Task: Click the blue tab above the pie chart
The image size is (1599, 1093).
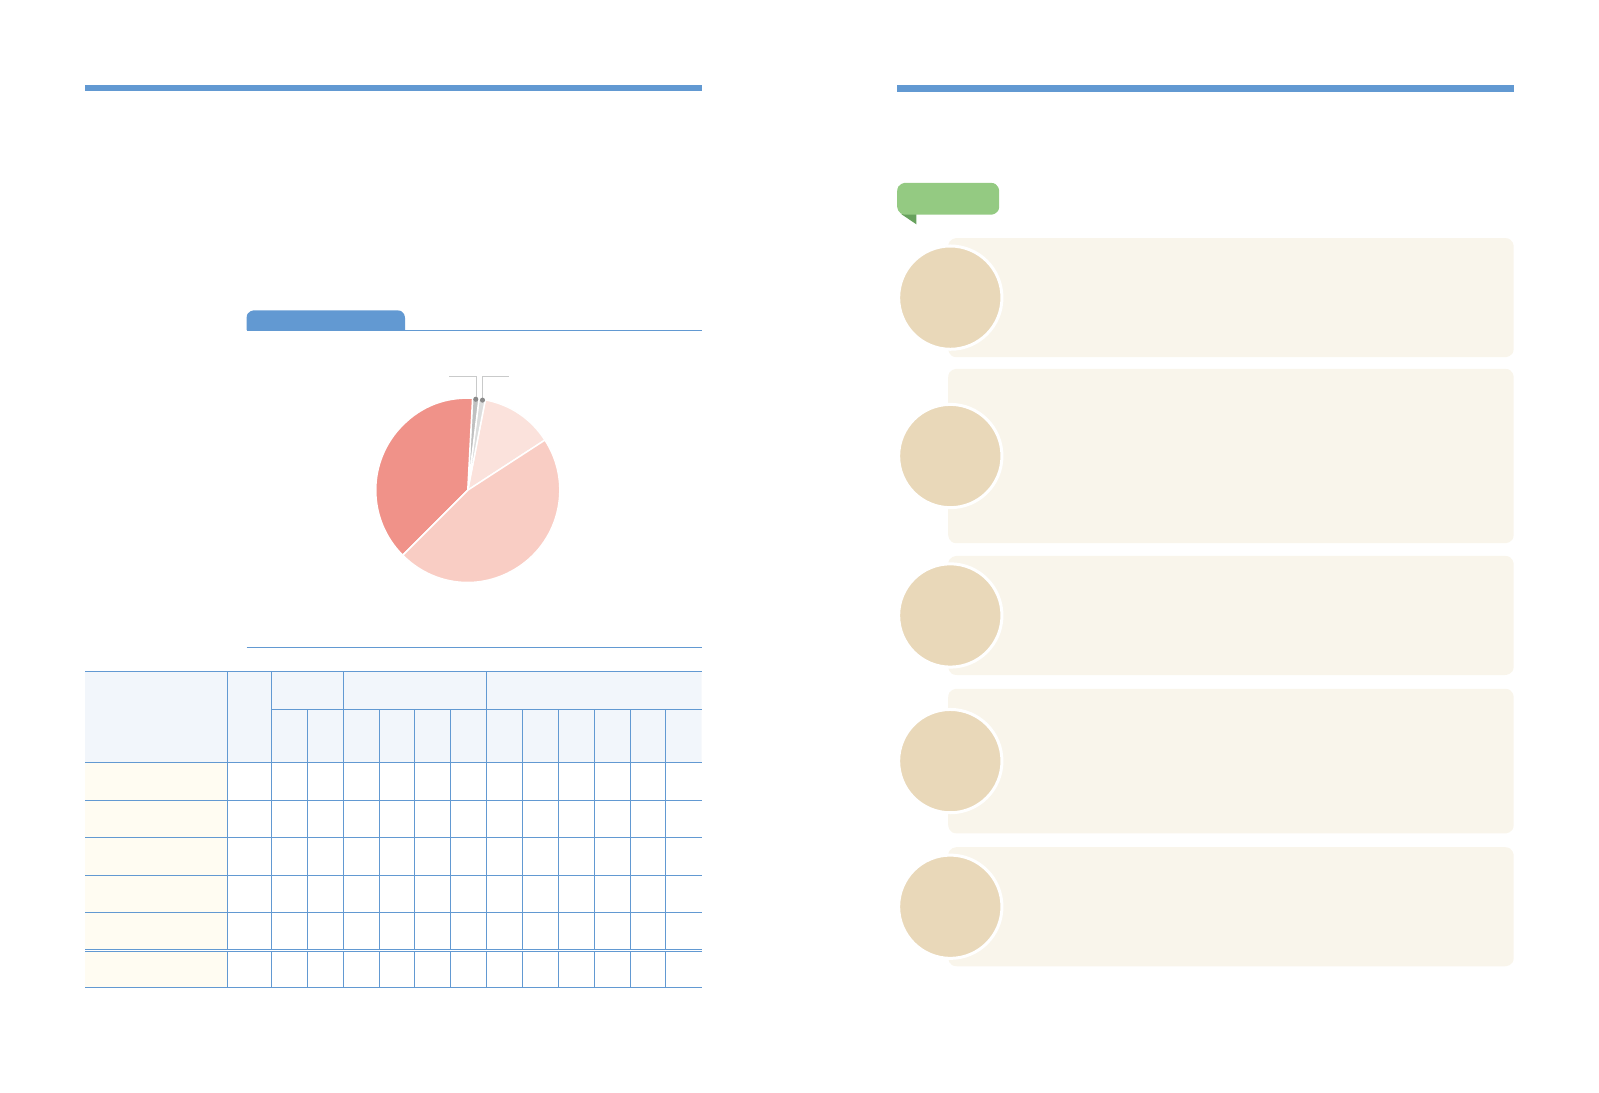Action: click(x=325, y=320)
